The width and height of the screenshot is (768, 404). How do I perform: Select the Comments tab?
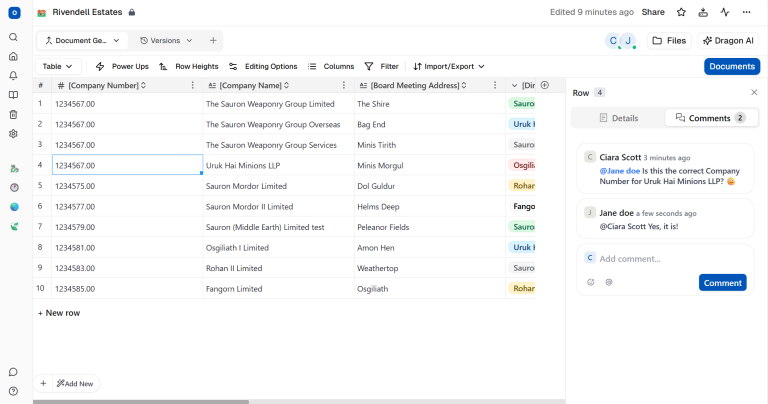point(709,118)
